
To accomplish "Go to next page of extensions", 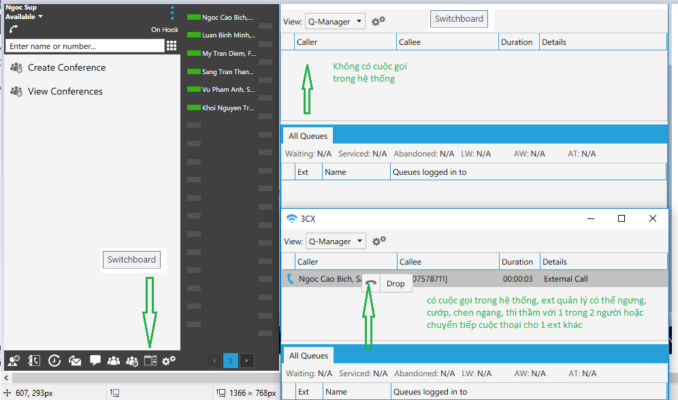I will click(247, 360).
